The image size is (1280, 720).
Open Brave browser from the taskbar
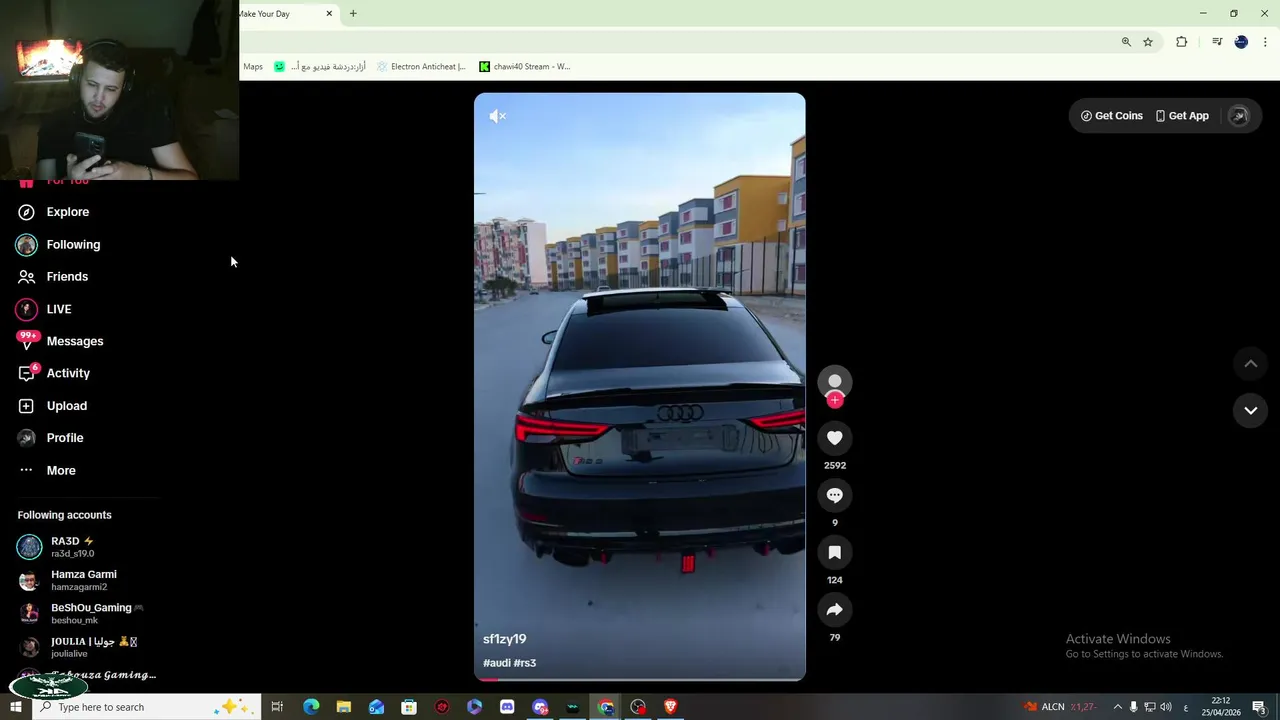pos(670,707)
